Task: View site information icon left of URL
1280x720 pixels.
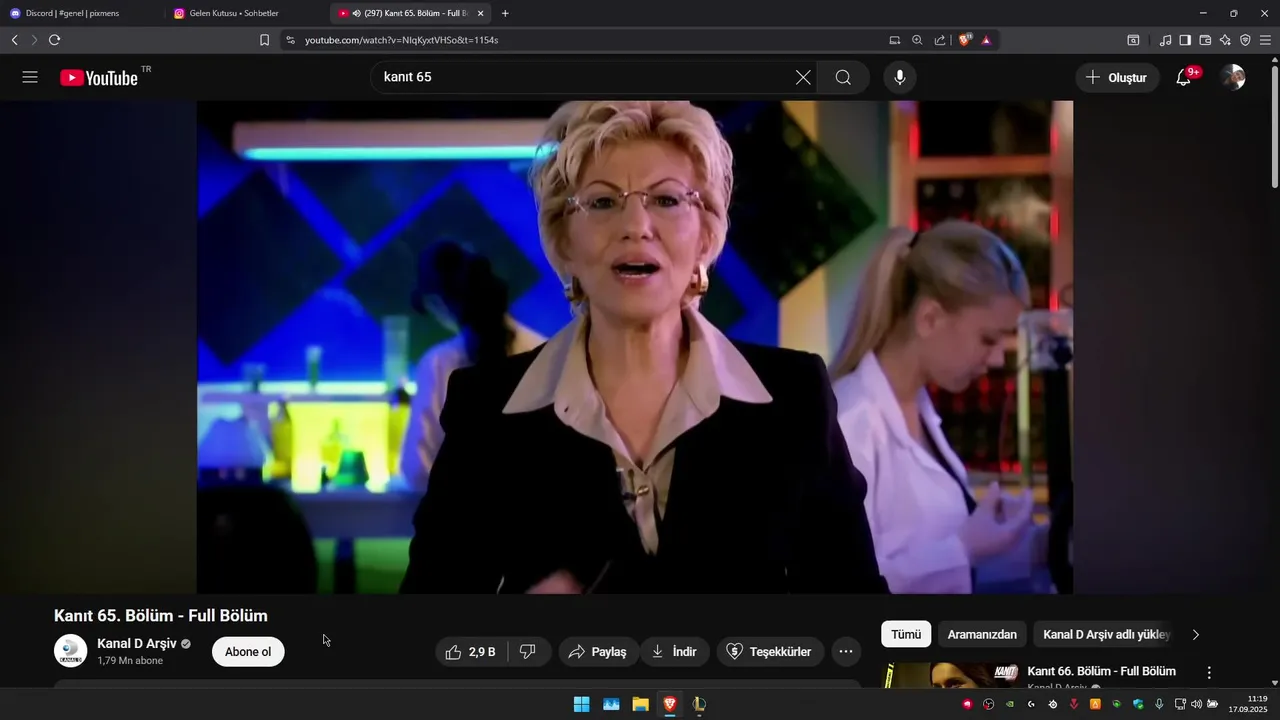Action: [290, 40]
